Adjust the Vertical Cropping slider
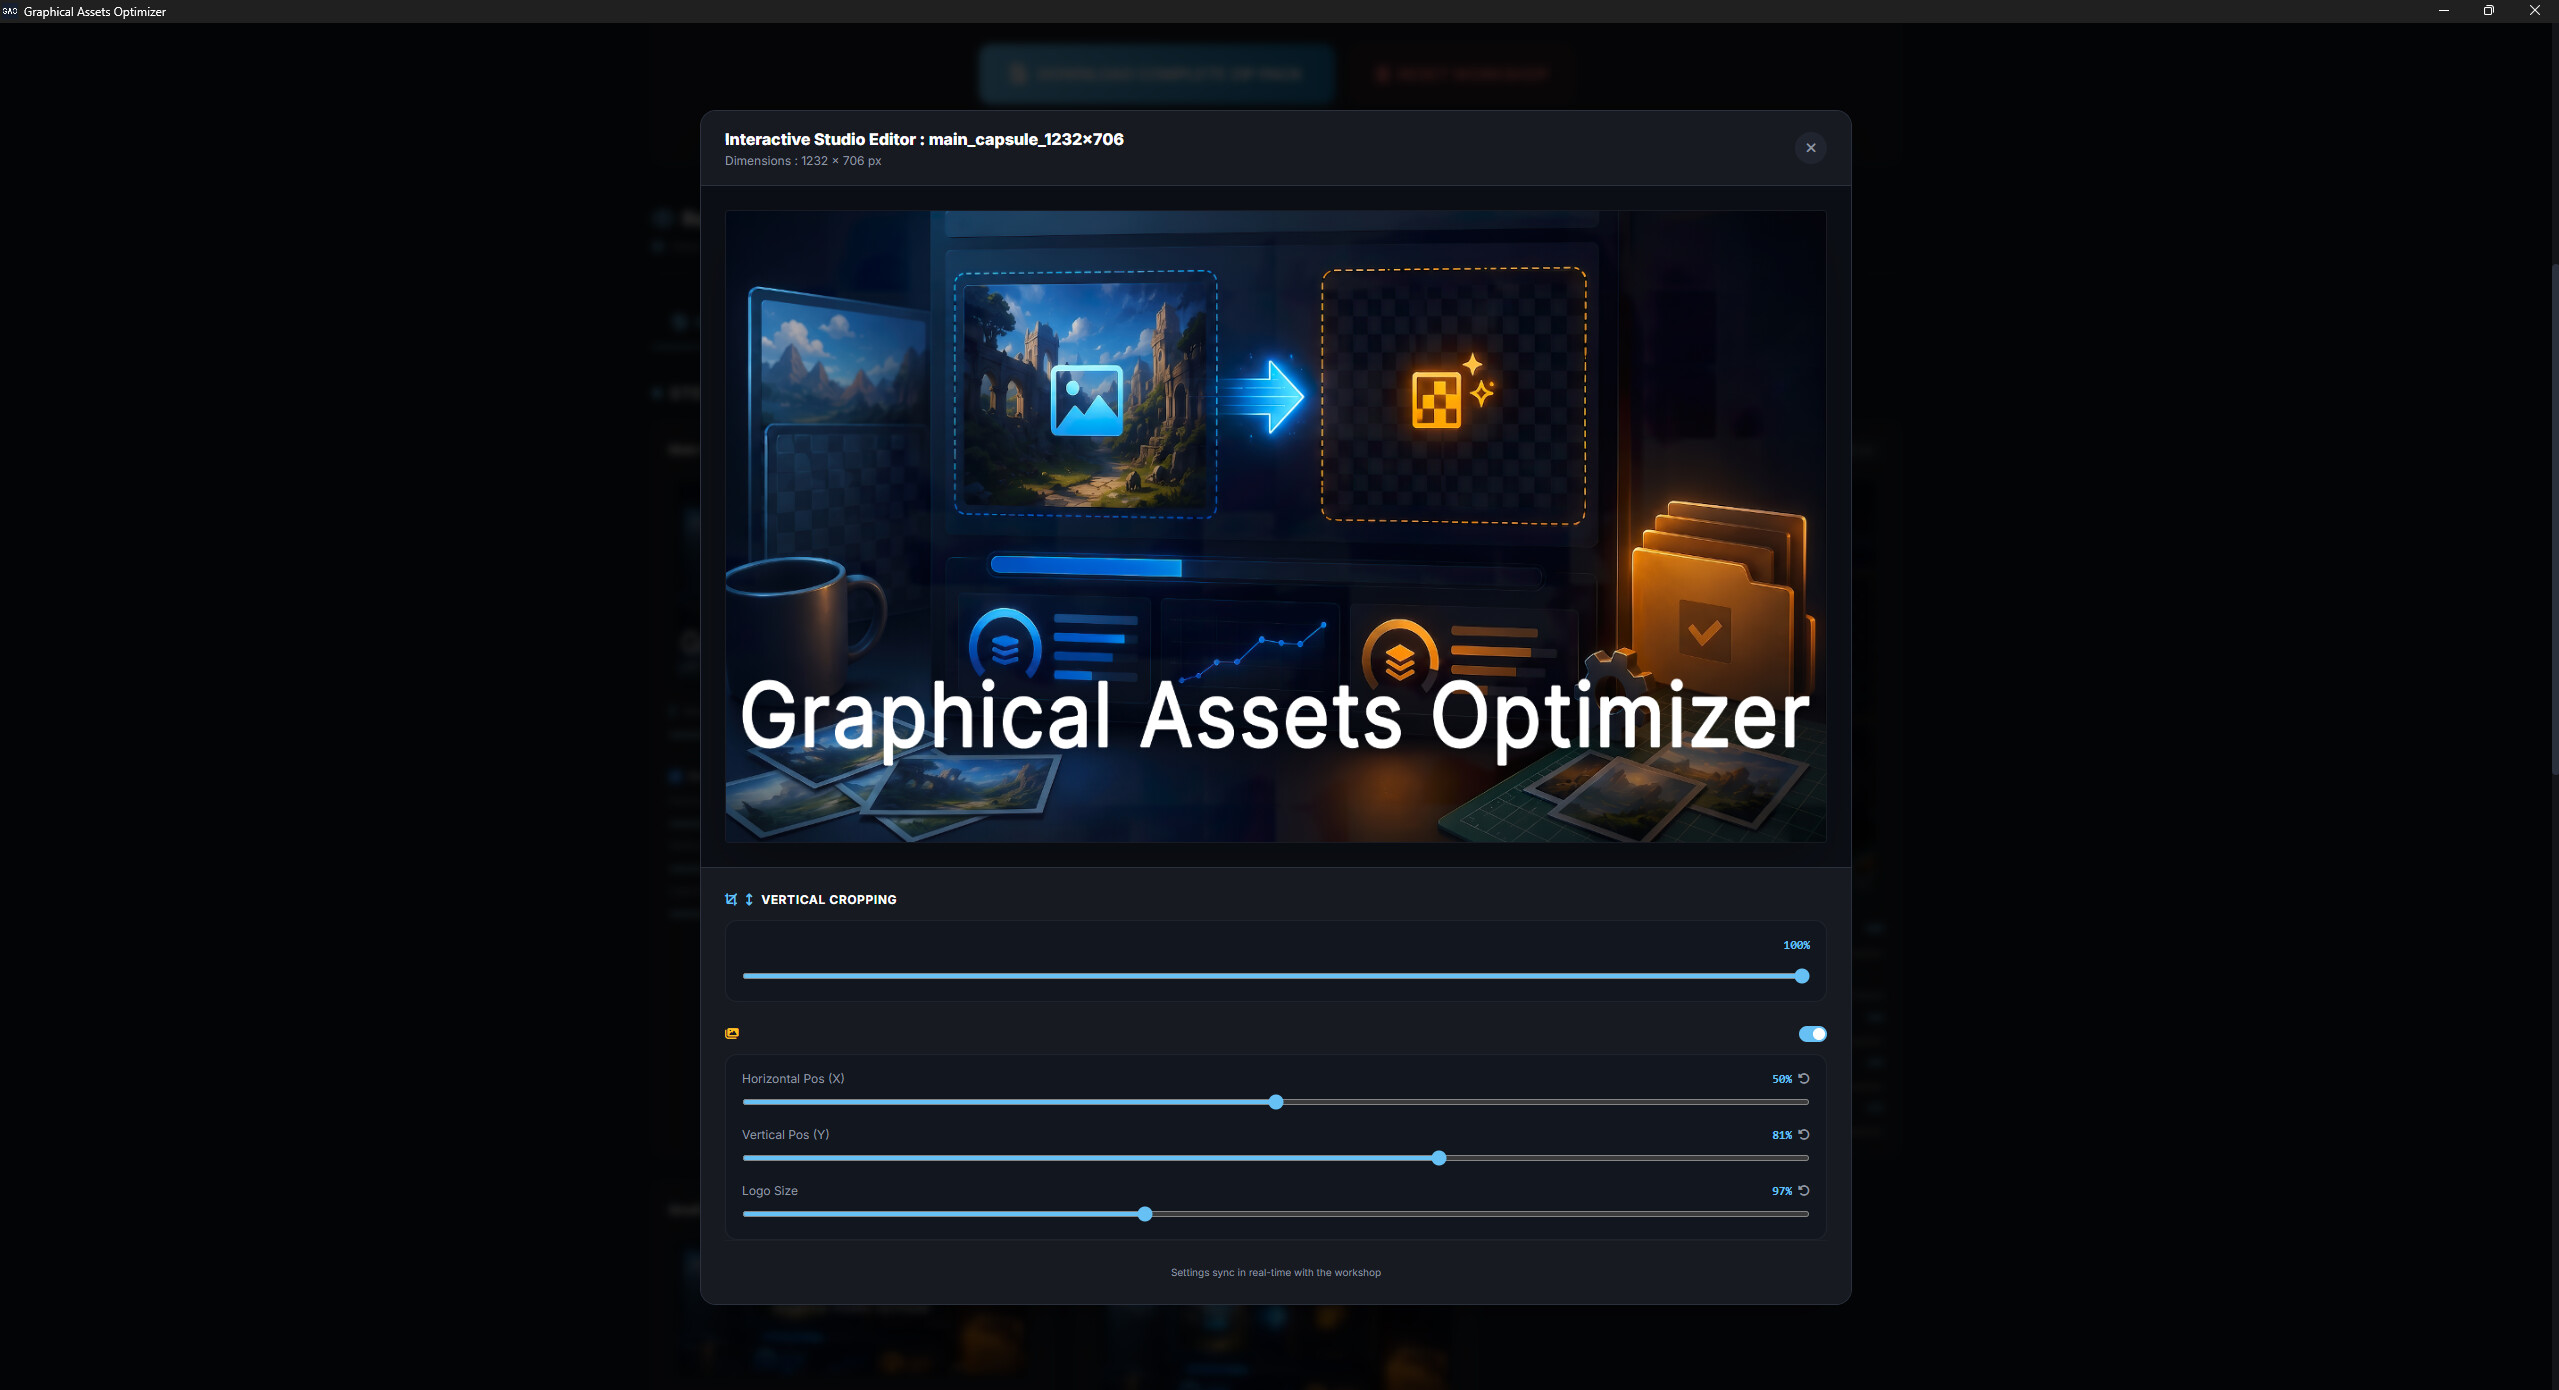This screenshot has width=2559, height=1390. [1275, 976]
